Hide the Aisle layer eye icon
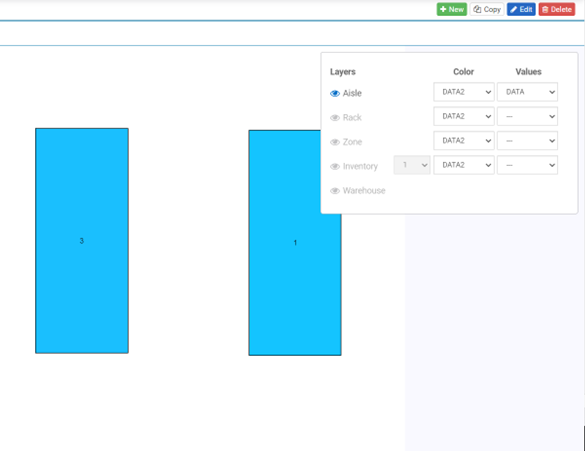 [x=335, y=93]
